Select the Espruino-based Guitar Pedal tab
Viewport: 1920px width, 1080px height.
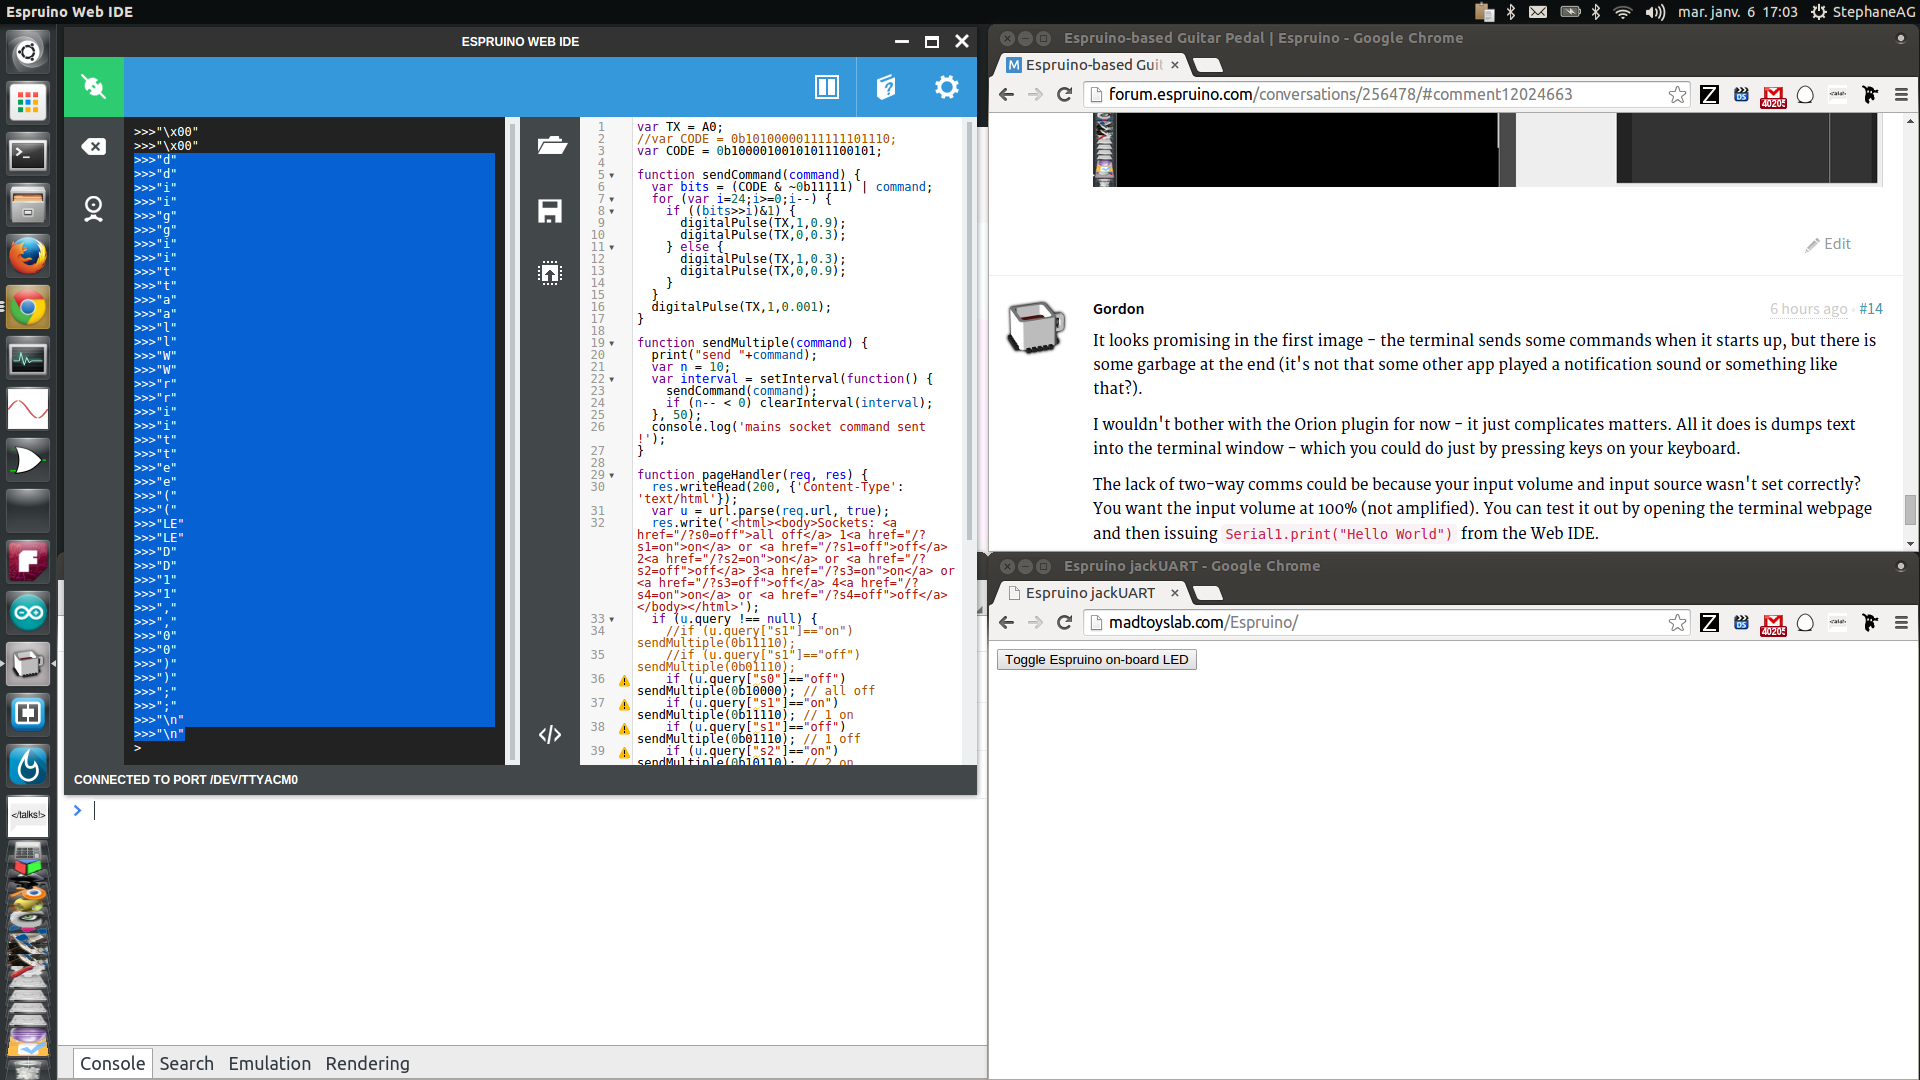click(x=1092, y=65)
